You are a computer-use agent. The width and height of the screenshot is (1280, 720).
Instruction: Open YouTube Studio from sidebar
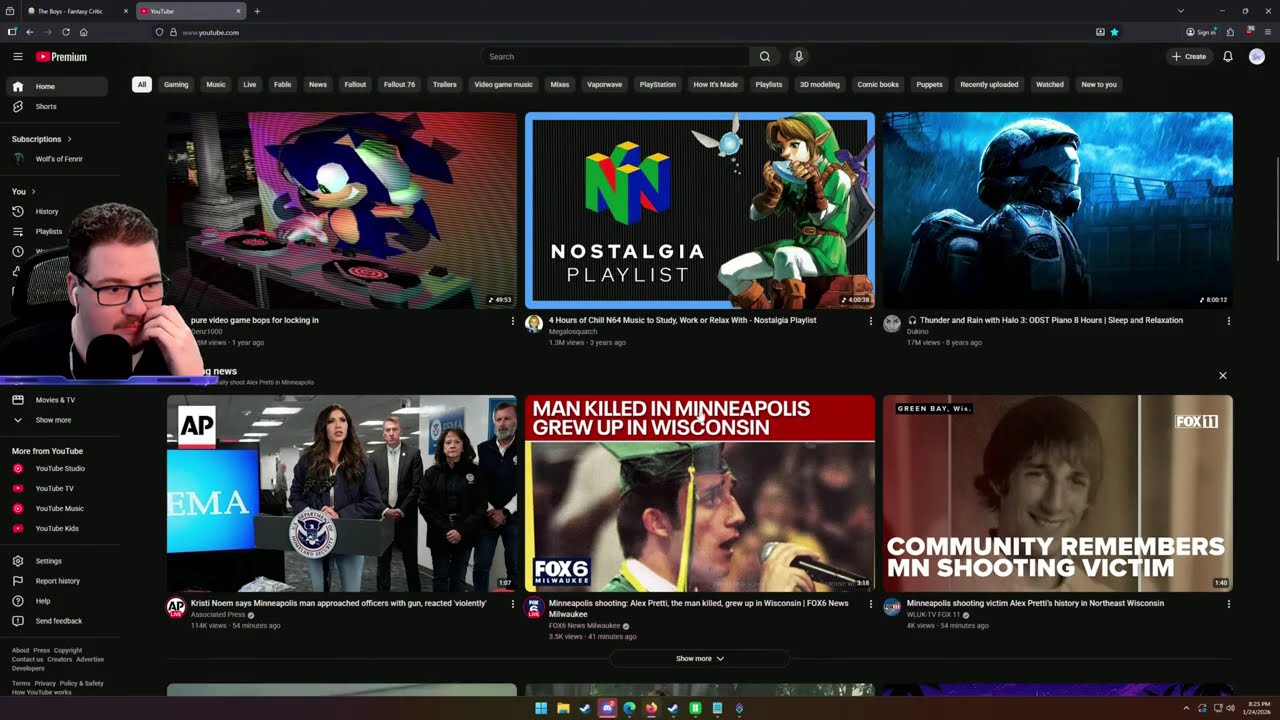click(x=59, y=468)
